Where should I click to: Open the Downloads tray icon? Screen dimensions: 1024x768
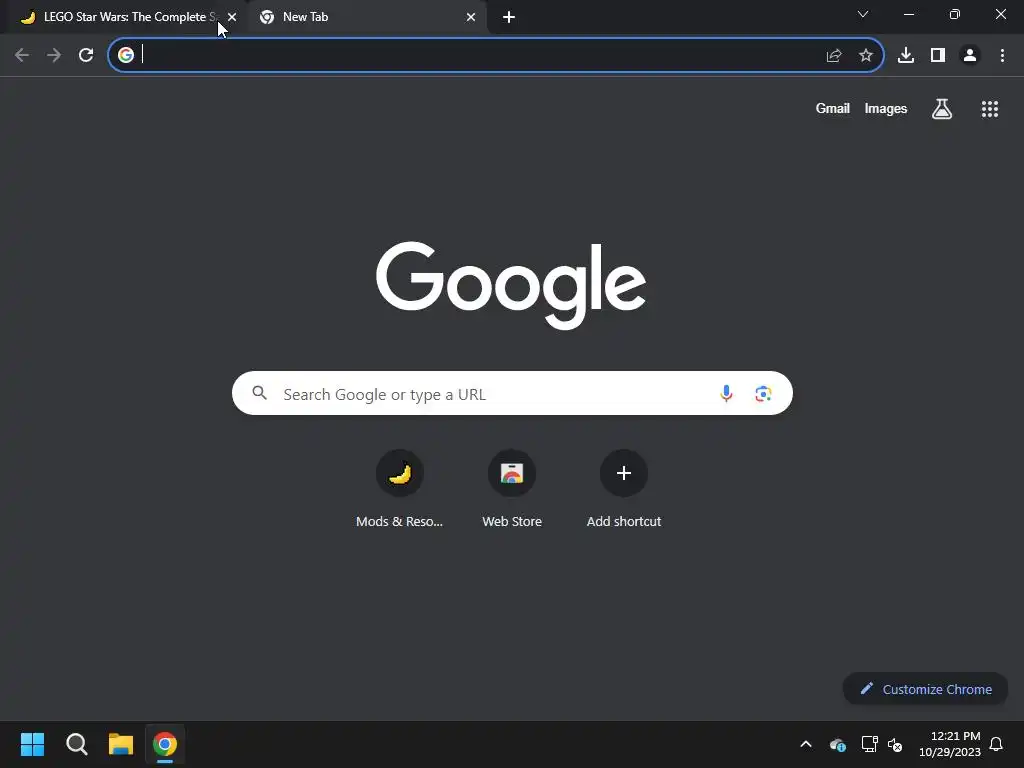pyautogui.click(x=906, y=55)
